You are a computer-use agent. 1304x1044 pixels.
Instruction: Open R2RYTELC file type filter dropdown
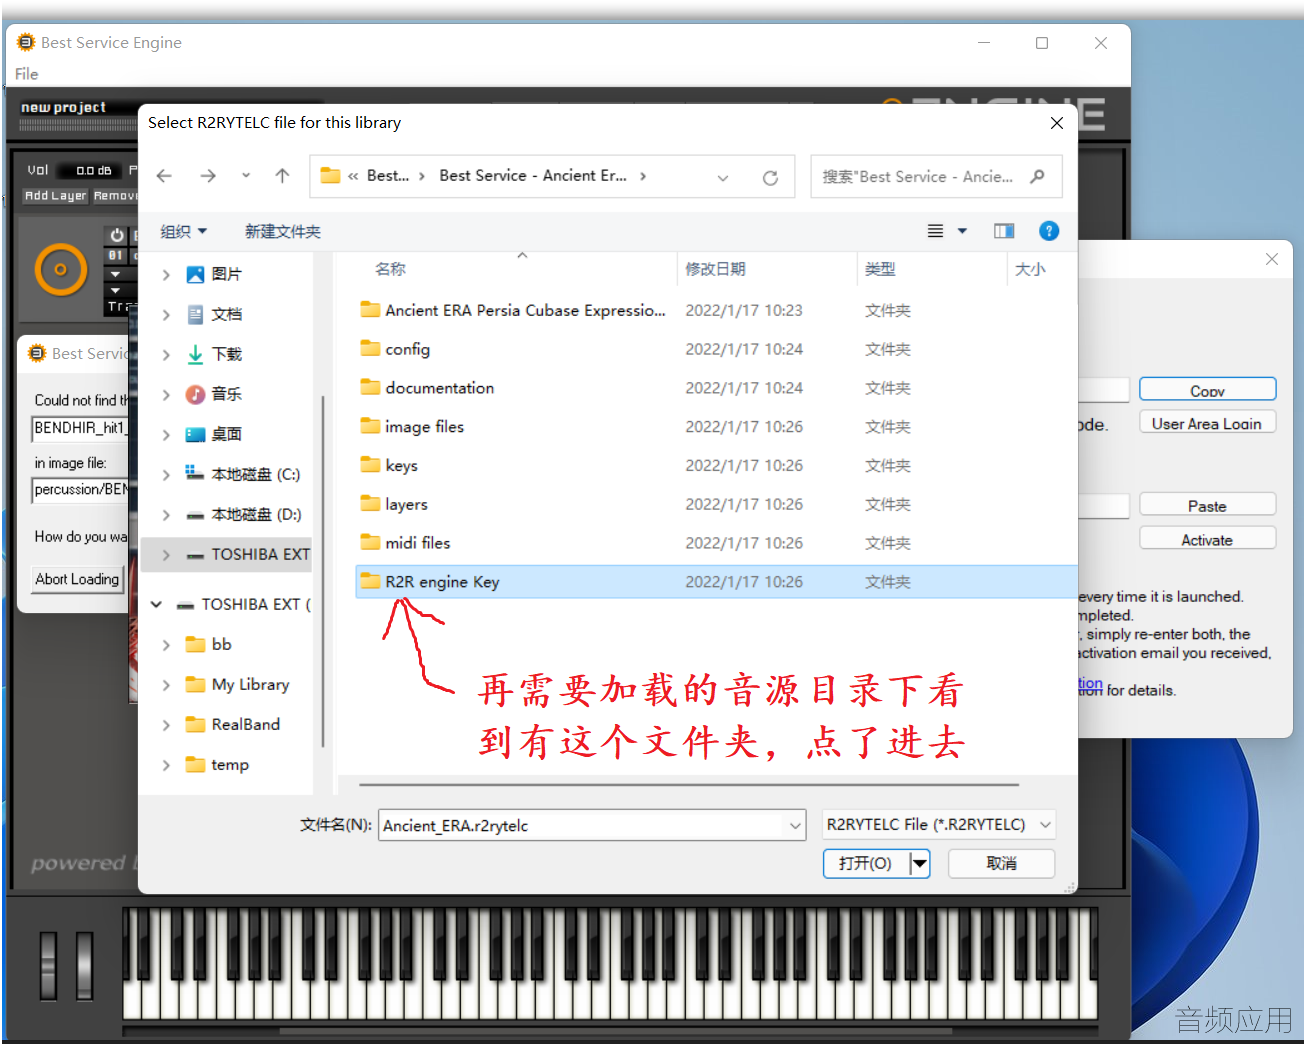[938, 825]
